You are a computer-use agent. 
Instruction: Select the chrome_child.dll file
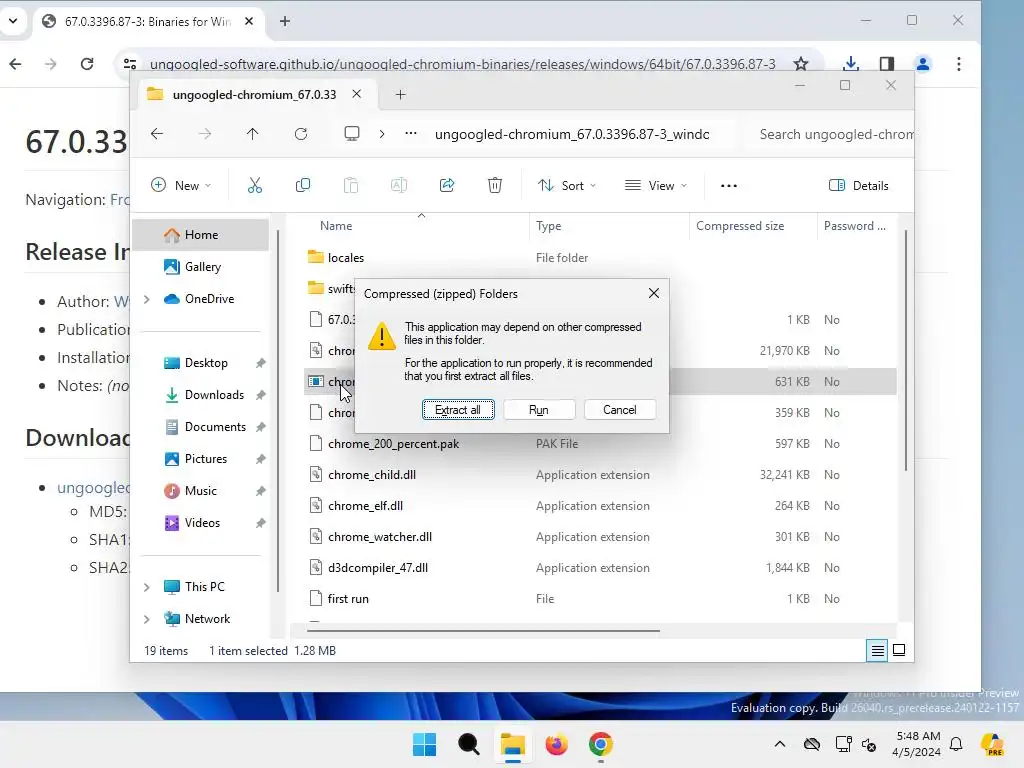[x=372, y=475]
